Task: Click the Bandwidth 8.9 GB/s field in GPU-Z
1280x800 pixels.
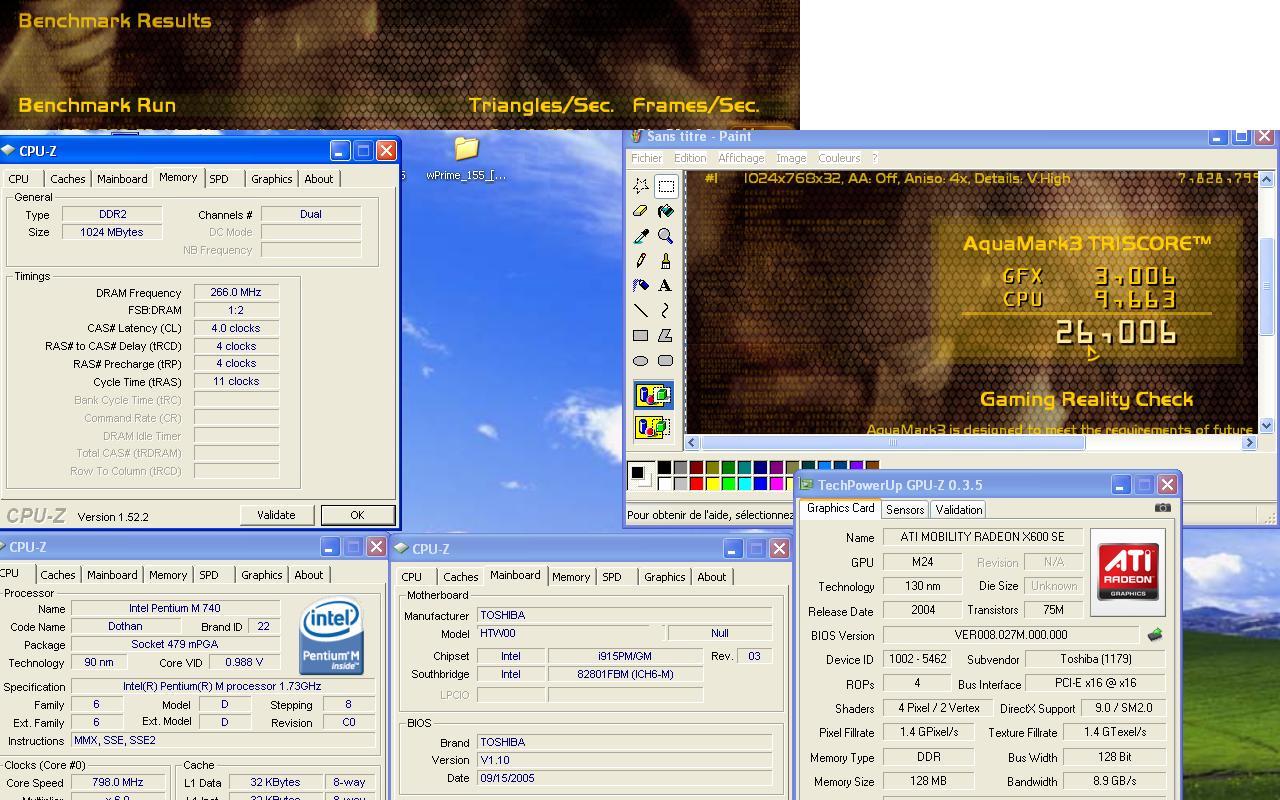Action: point(1114,781)
